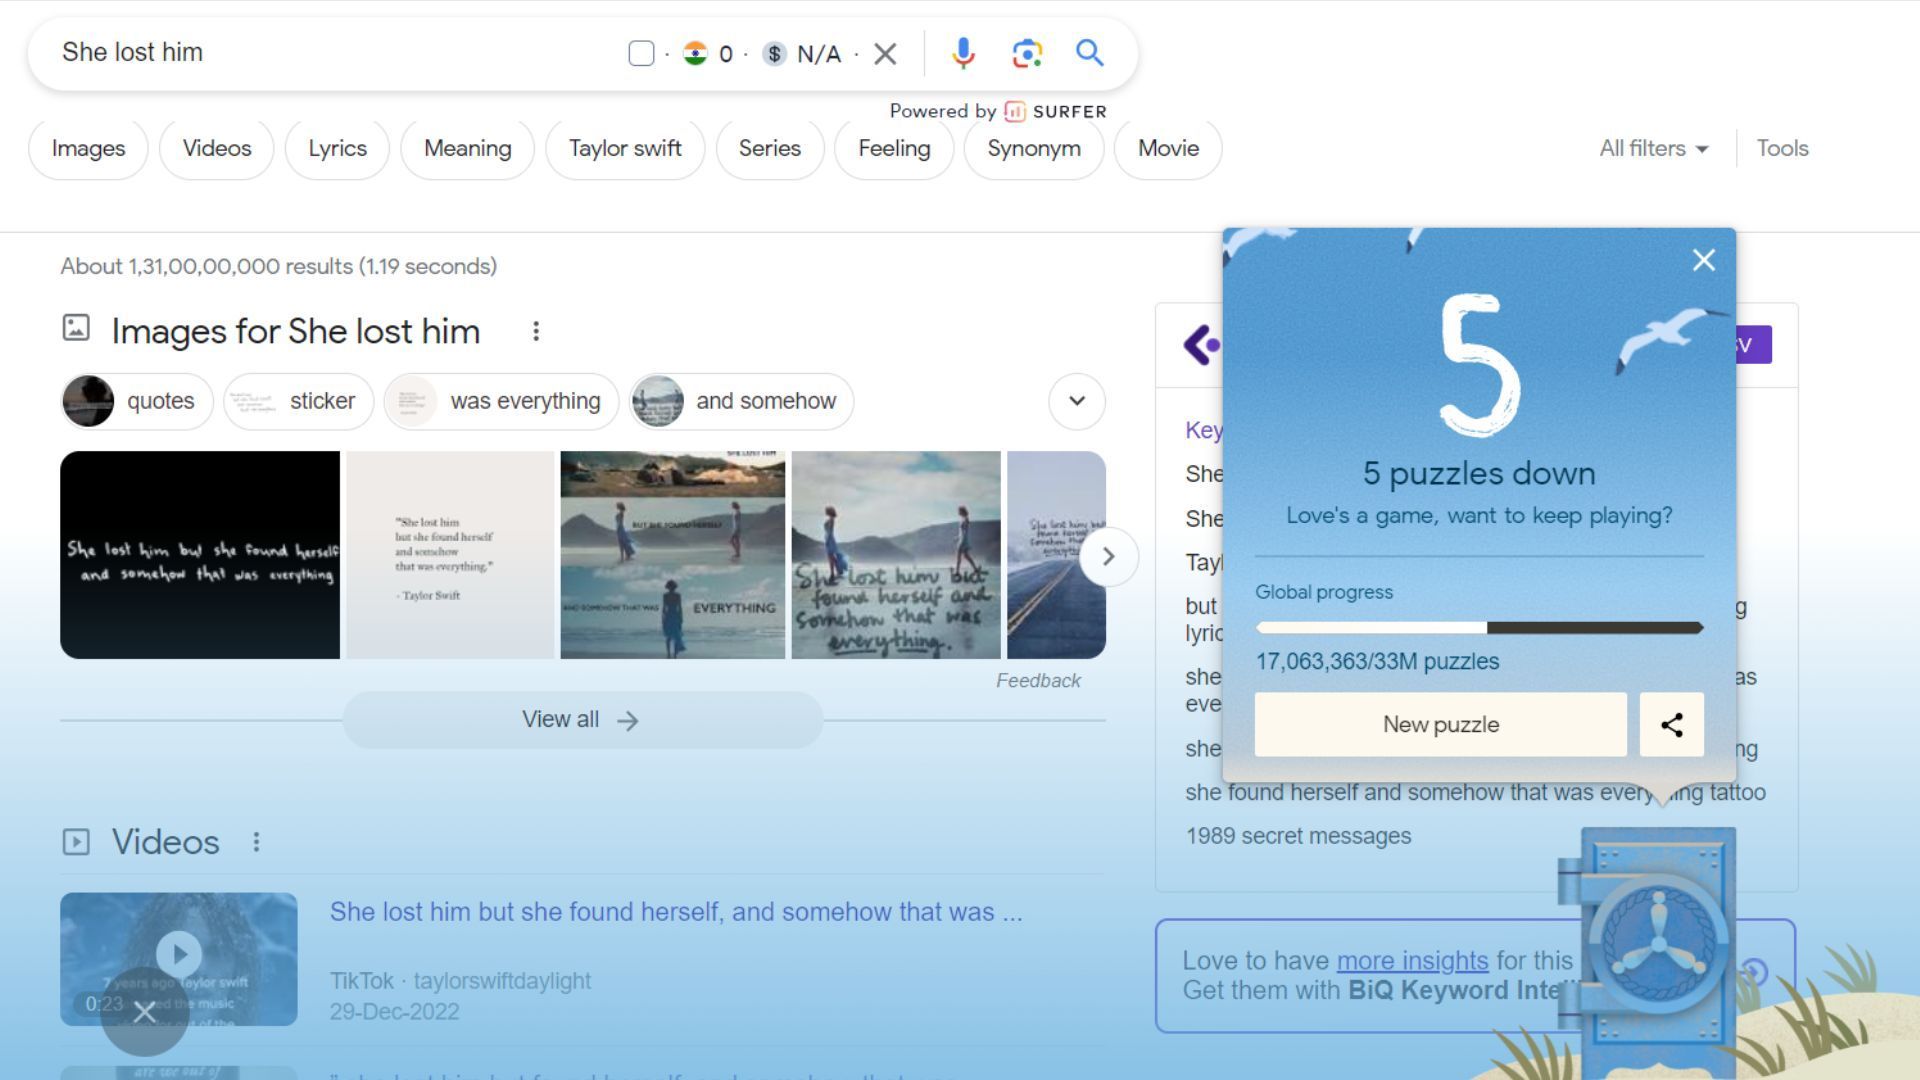Viewport: 1920px width, 1080px height.
Task: Click the voice search microphone icon
Action: point(963,53)
